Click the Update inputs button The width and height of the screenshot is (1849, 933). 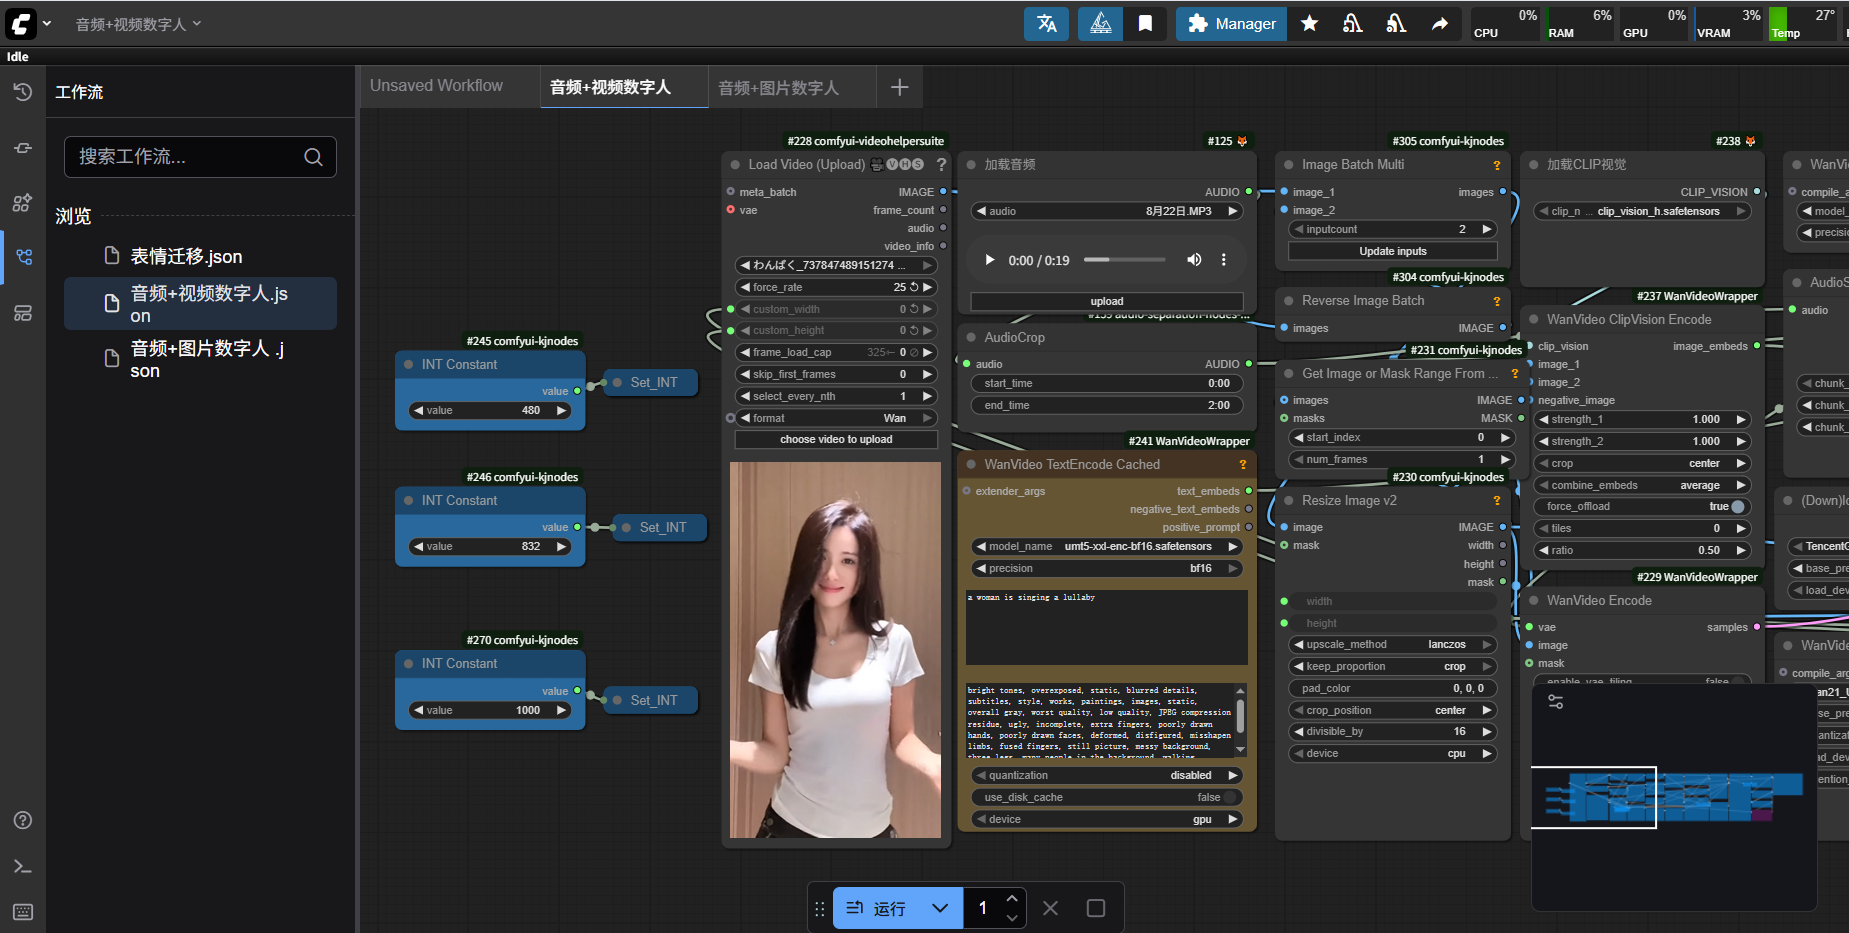click(1392, 252)
